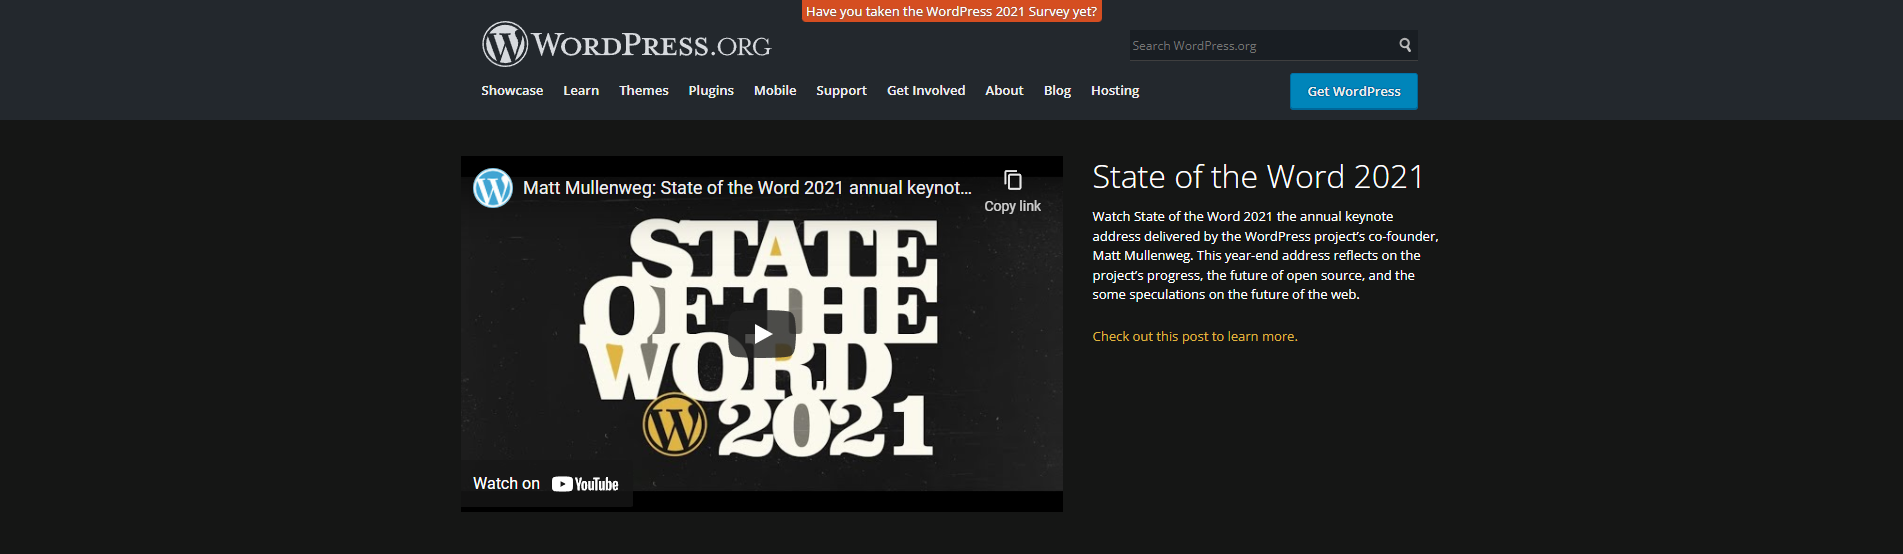Open the Mobile menu item

pyautogui.click(x=775, y=91)
